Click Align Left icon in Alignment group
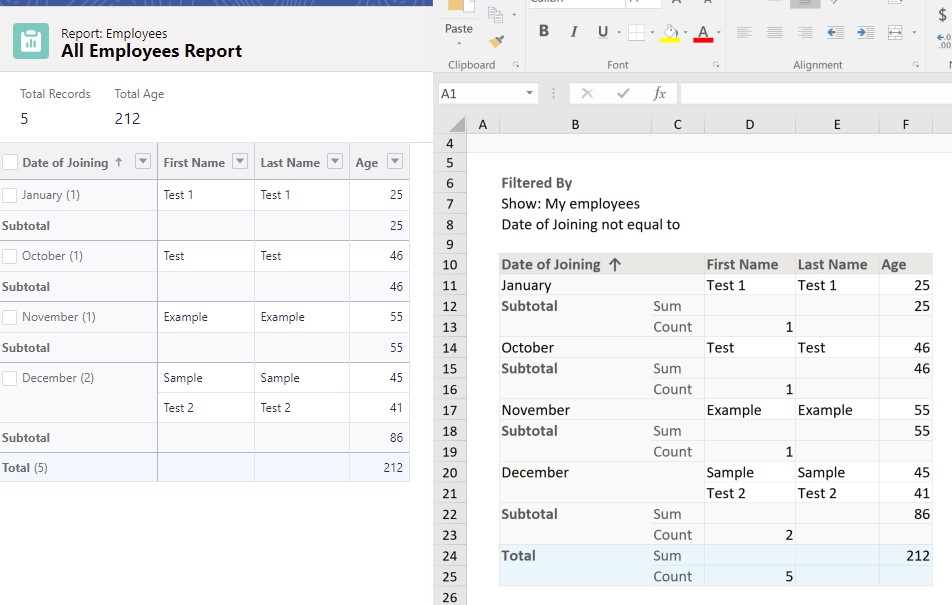This screenshot has height=605, width=952. (744, 32)
